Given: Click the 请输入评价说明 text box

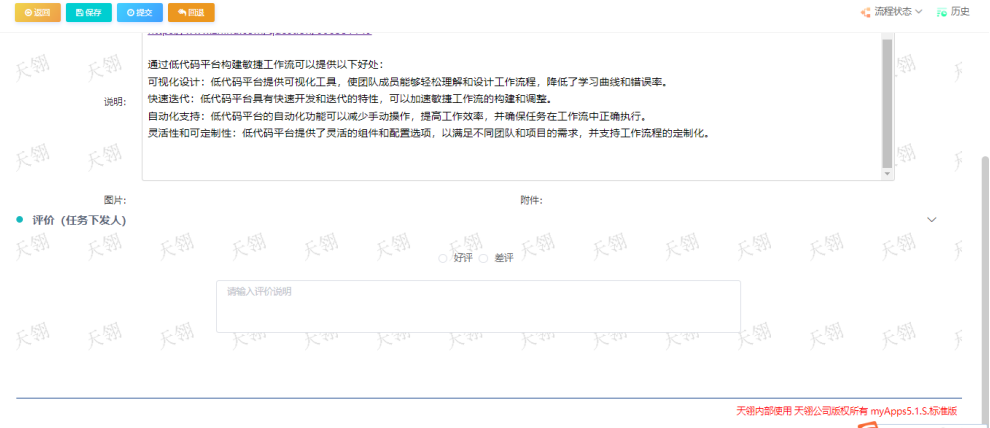Looking at the screenshot, I should (478, 306).
